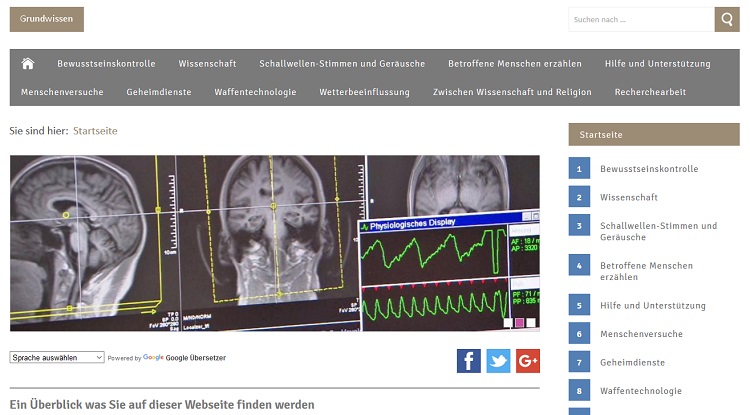Open Wetterbeeinflussung in navigation menu
This screenshot has height=415, width=750.
364,92
